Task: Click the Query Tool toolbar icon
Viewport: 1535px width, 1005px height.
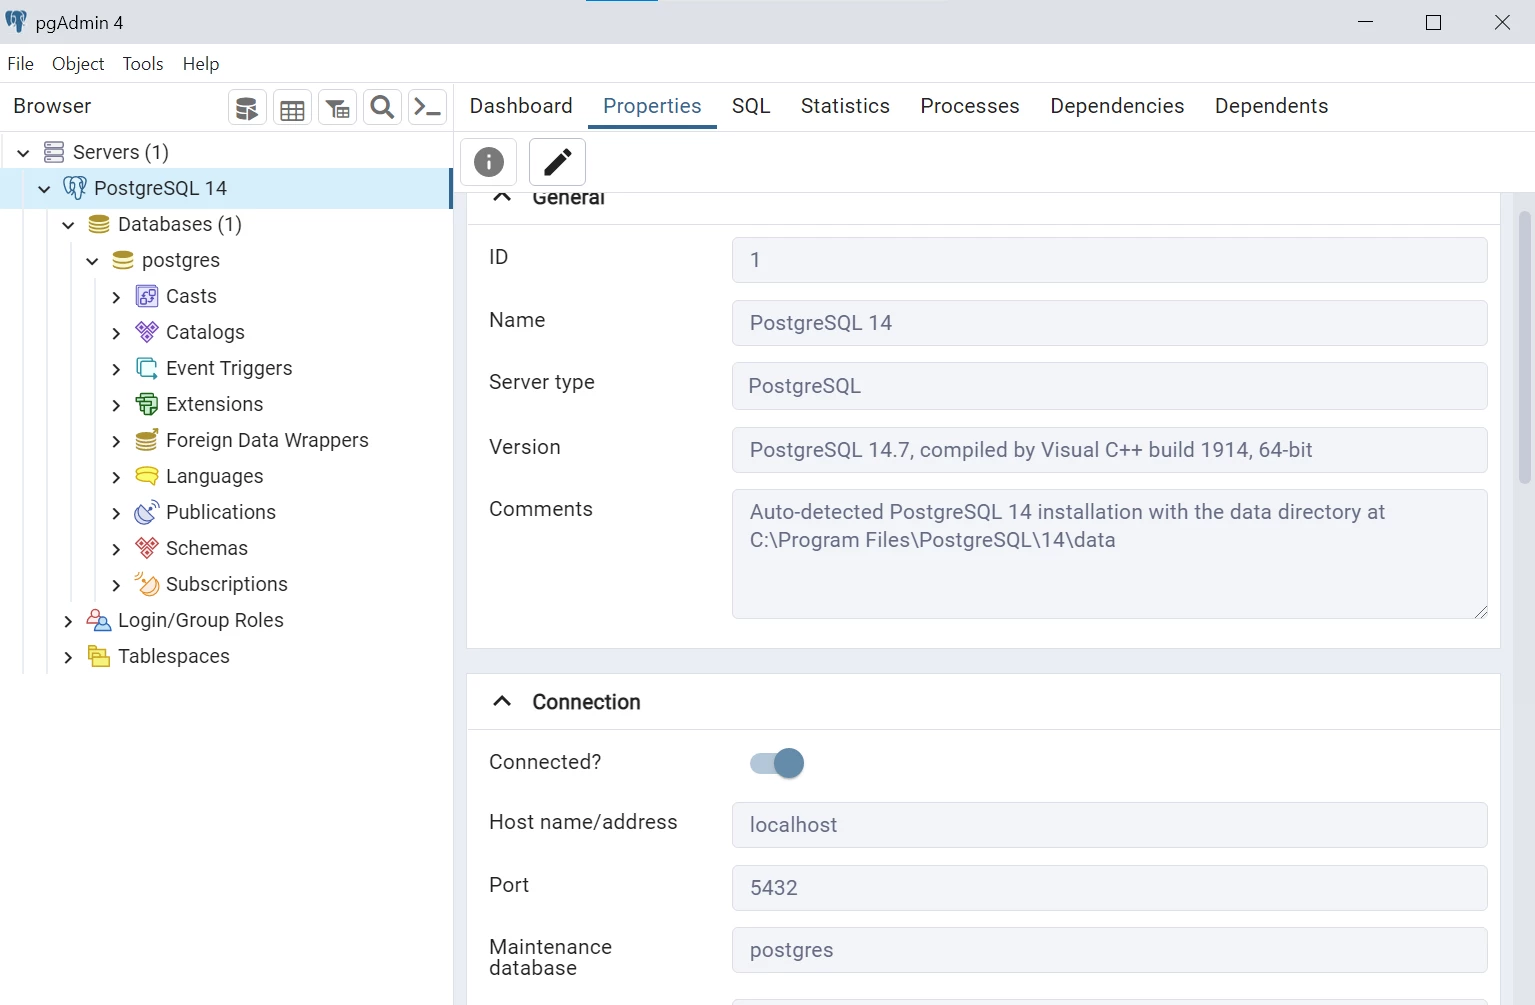Action: [x=247, y=108]
